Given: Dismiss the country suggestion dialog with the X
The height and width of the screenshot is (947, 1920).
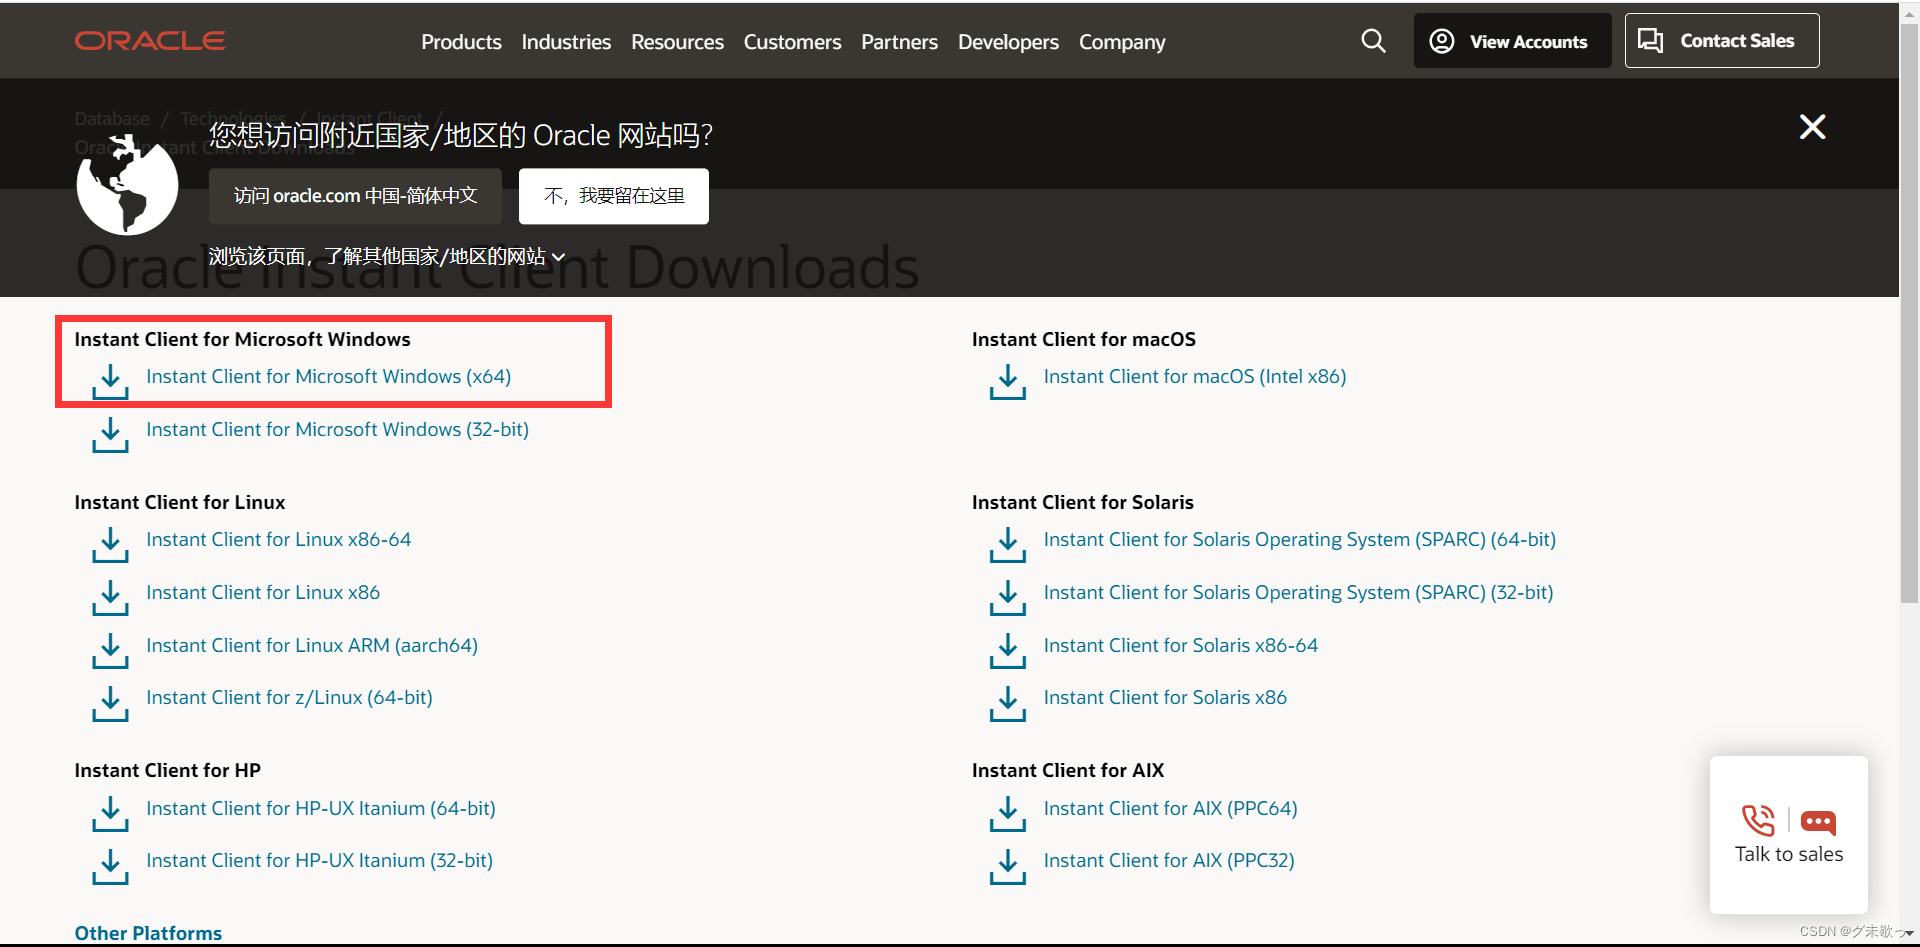Looking at the screenshot, I should [x=1813, y=127].
